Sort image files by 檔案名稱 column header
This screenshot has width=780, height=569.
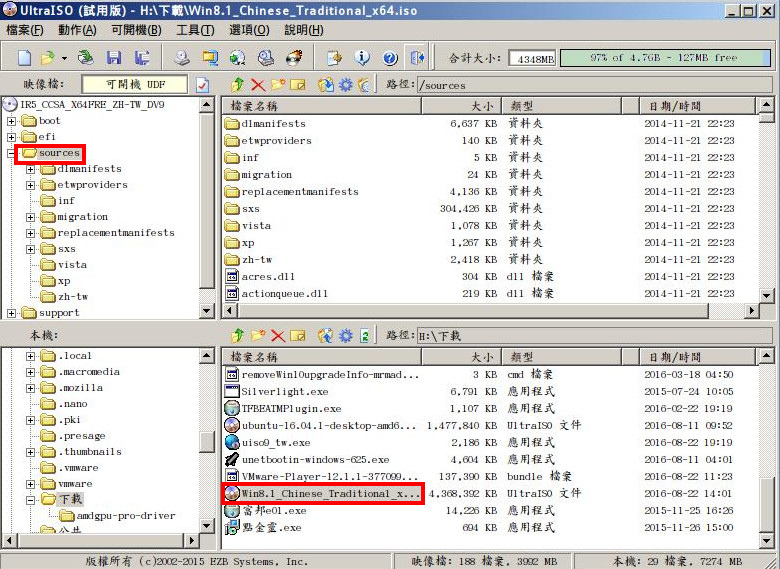[x=322, y=106]
